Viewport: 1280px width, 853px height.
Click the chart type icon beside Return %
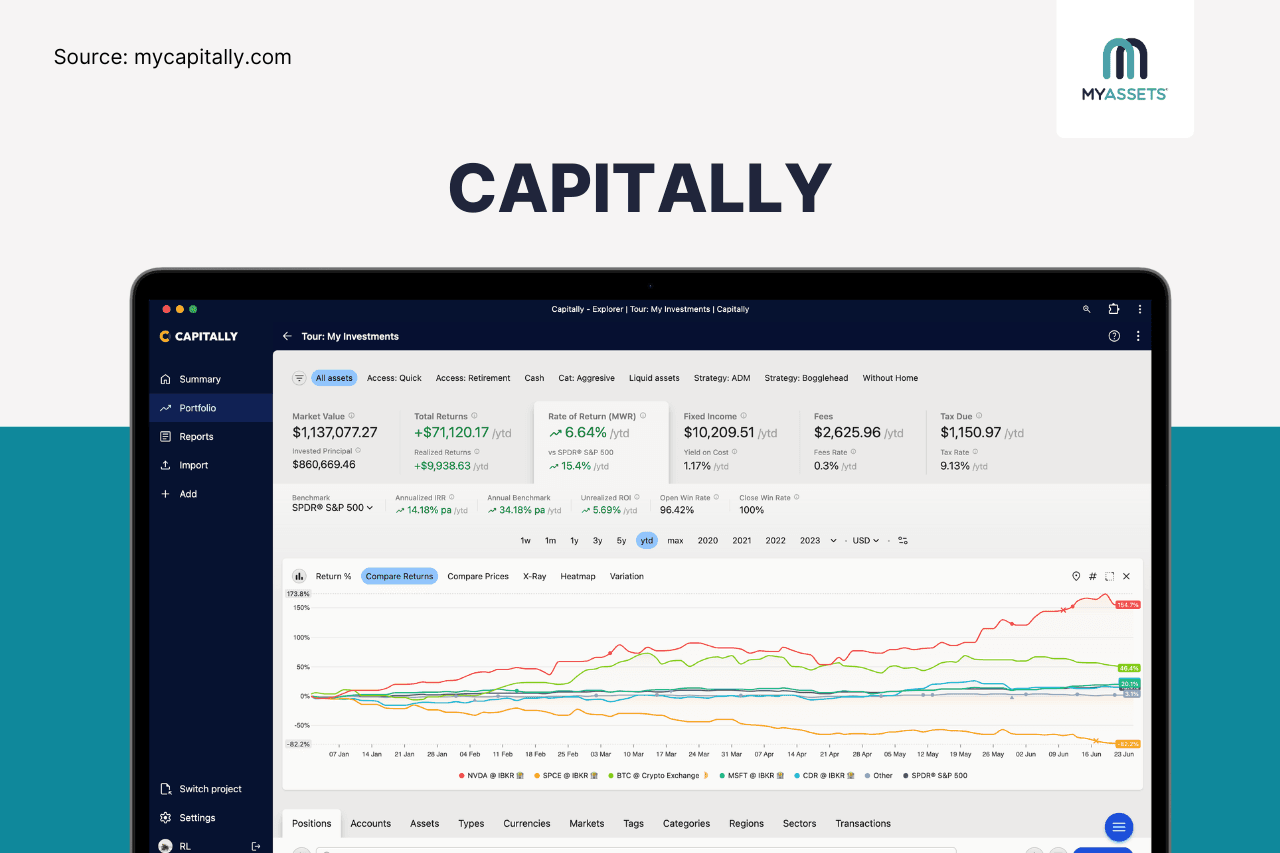299,576
